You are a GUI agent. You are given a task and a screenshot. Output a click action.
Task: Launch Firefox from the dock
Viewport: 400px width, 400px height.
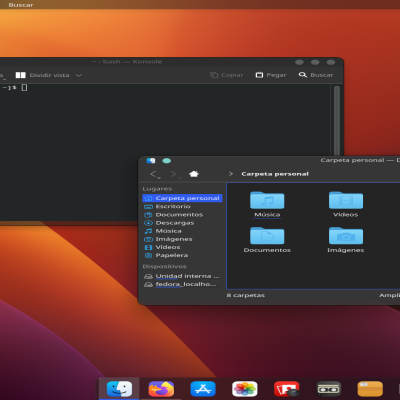(x=161, y=389)
